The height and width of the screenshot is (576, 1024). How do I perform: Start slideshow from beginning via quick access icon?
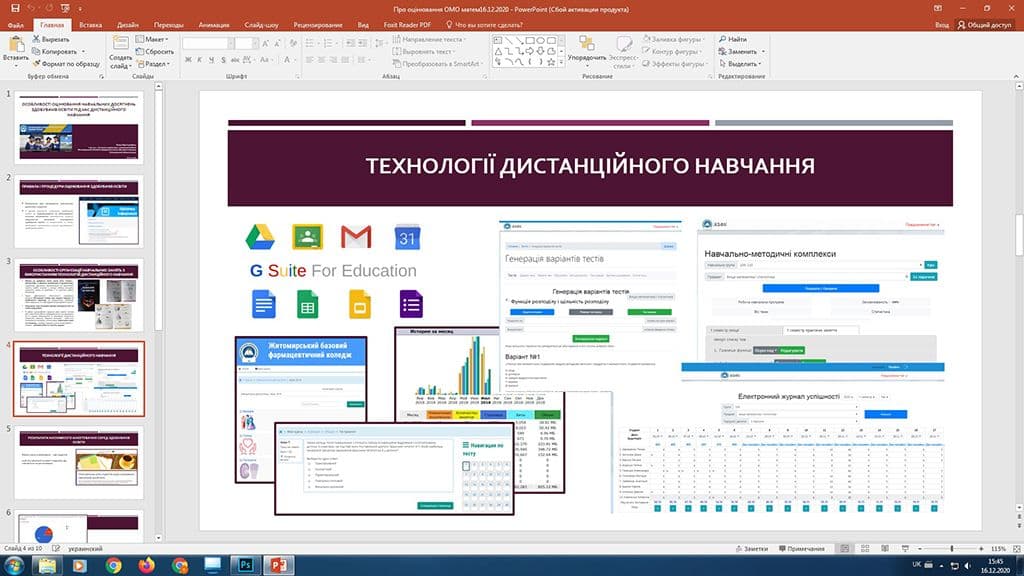click(65, 8)
